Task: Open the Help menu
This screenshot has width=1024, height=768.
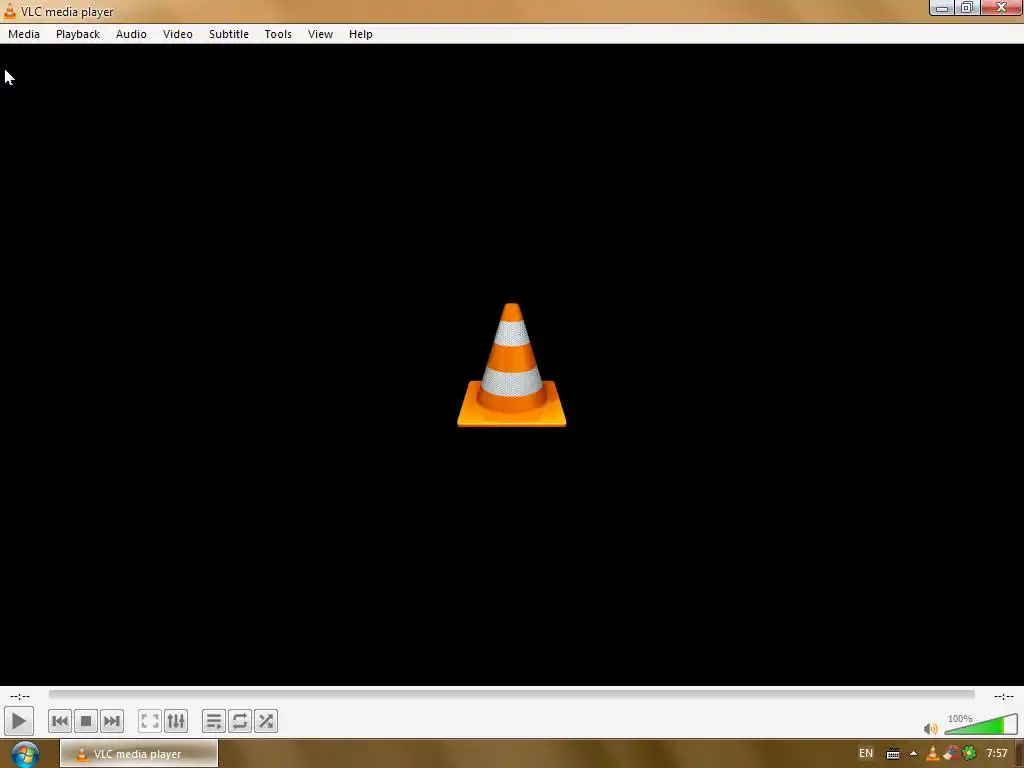Action: (x=360, y=34)
